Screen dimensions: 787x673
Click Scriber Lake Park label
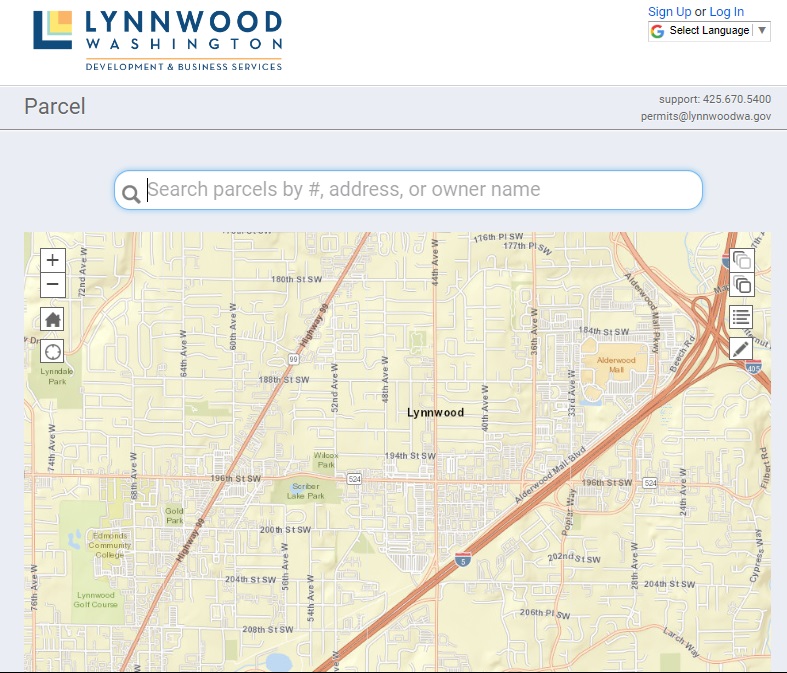(306, 491)
